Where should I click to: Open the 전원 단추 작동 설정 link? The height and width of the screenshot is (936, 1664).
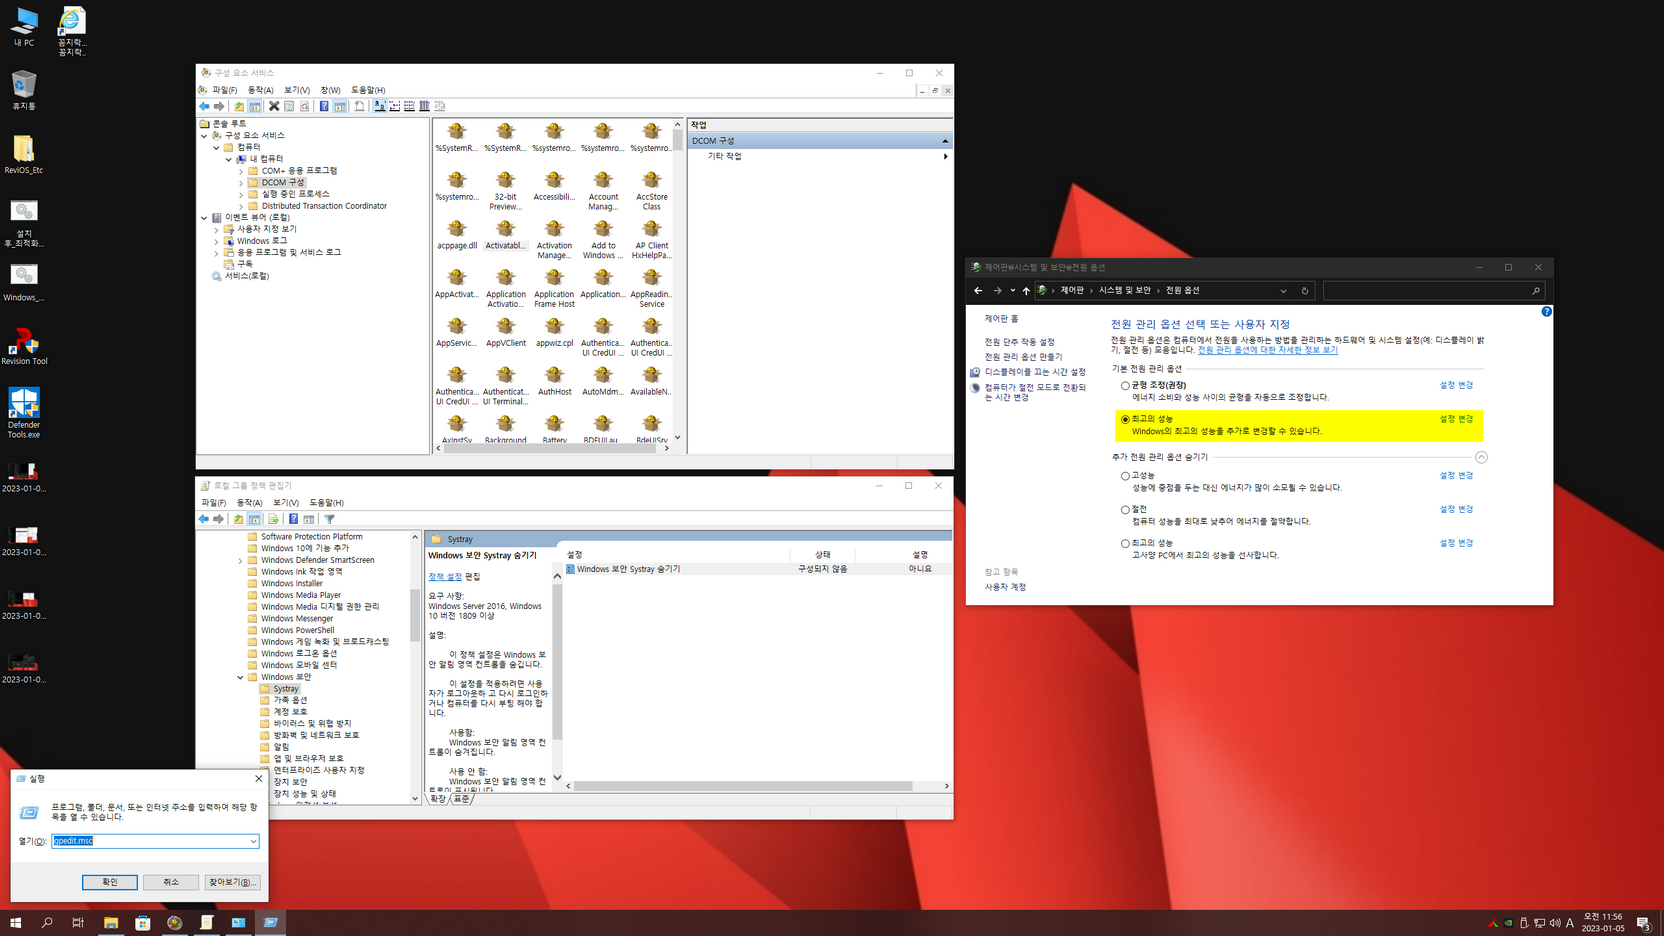pos(1019,342)
